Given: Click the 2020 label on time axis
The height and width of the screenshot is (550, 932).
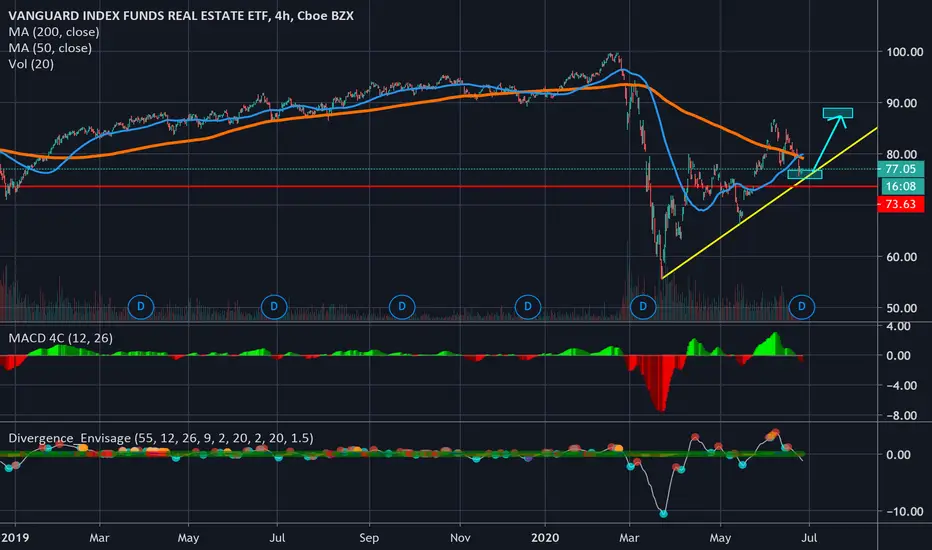Looking at the screenshot, I should click(x=544, y=538).
